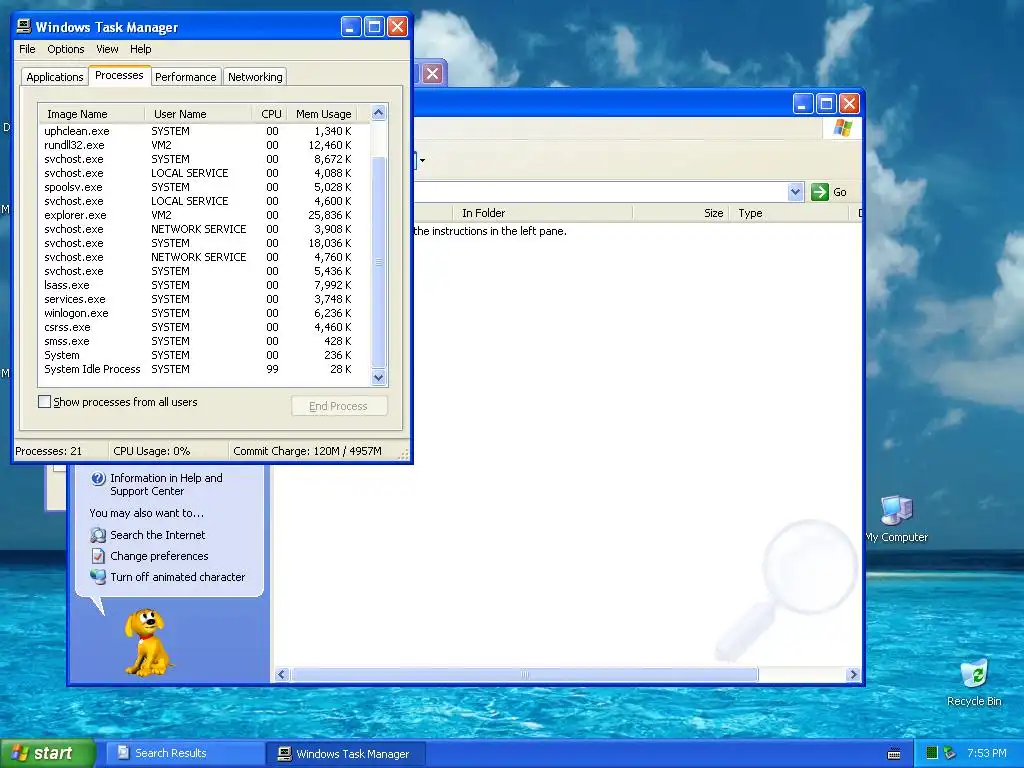The width and height of the screenshot is (1024, 768).
Task: Sort processes by Mem Usage column
Action: point(323,114)
